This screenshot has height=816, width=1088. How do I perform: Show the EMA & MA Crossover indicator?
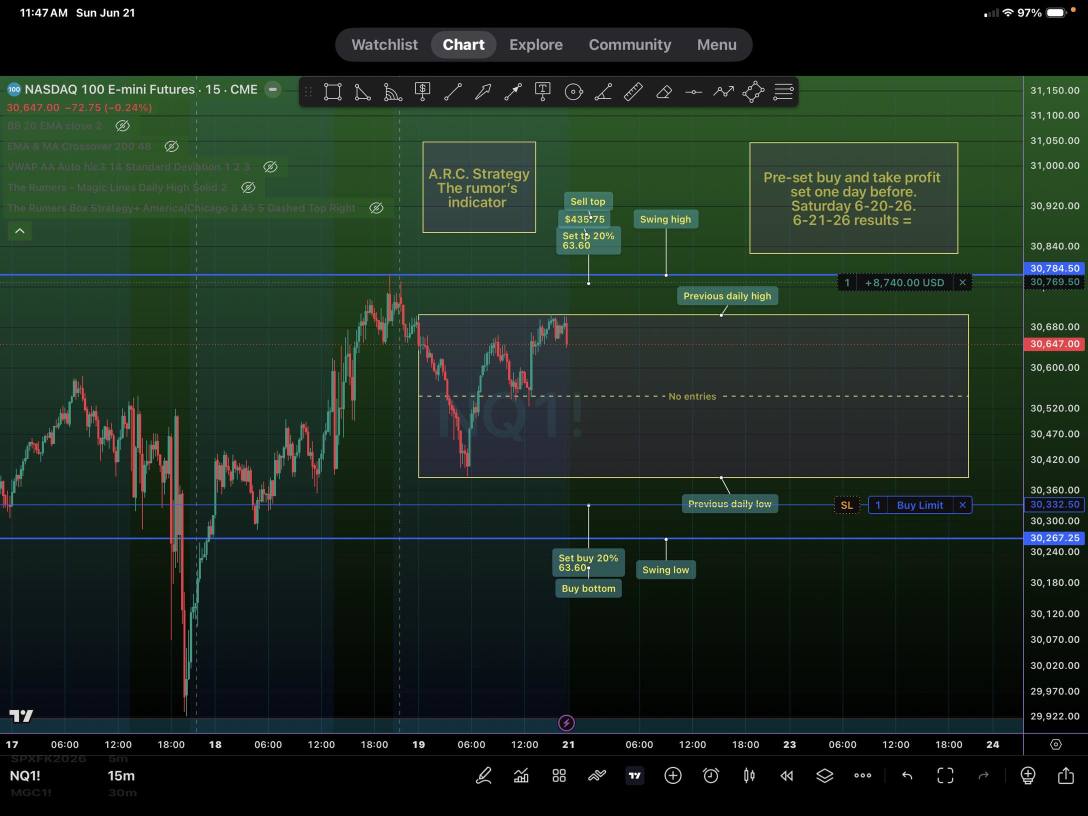click(x=171, y=146)
